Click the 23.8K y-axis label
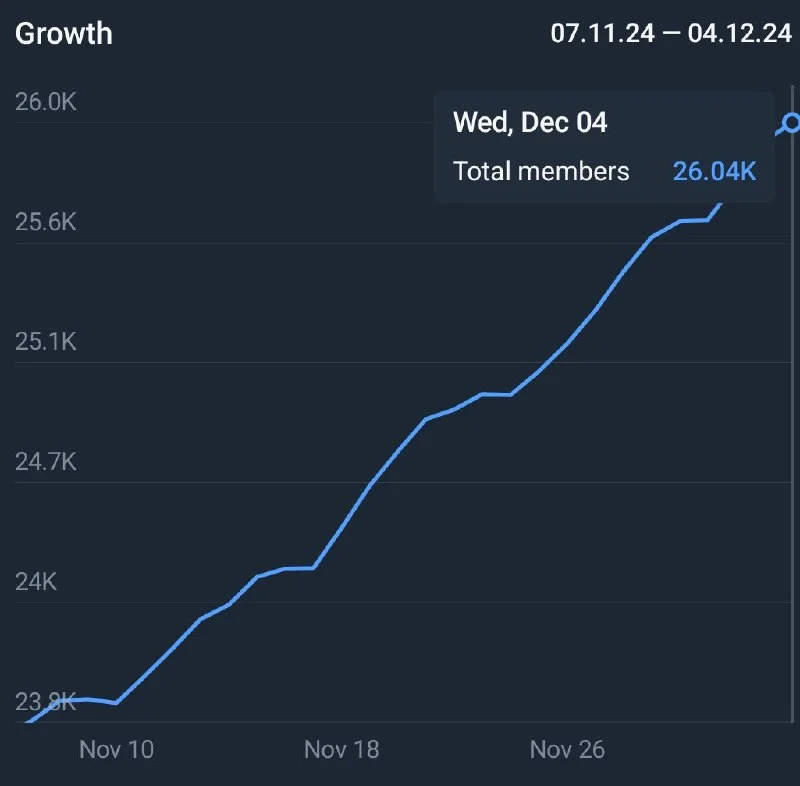 [46, 701]
